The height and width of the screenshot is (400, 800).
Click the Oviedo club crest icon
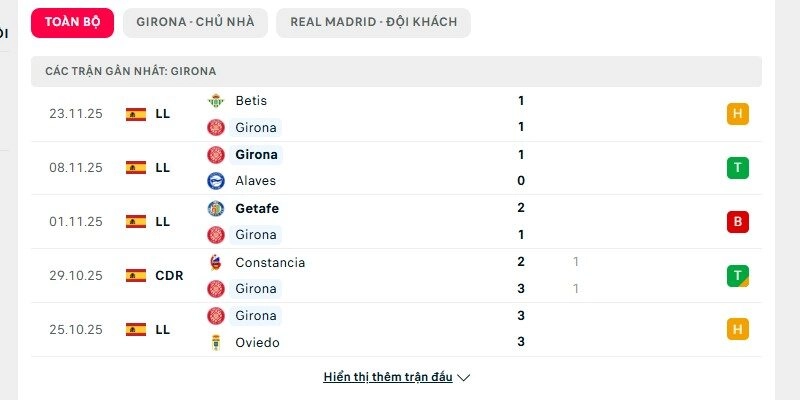215,343
